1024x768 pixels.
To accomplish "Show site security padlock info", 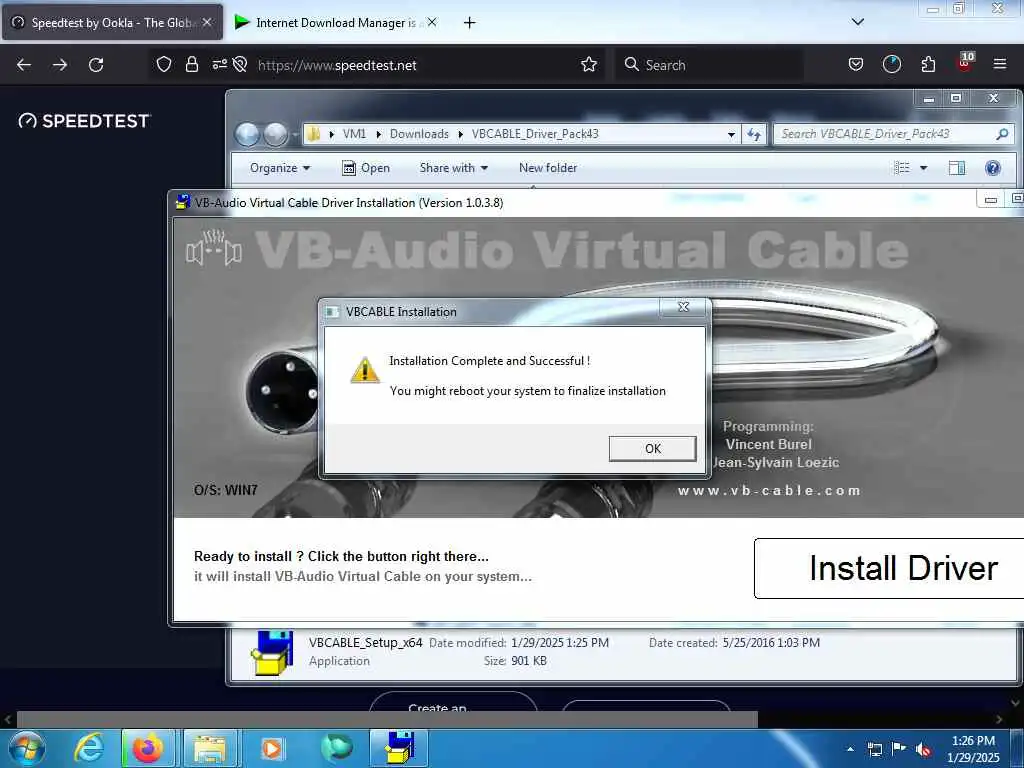I will click(191, 65).
